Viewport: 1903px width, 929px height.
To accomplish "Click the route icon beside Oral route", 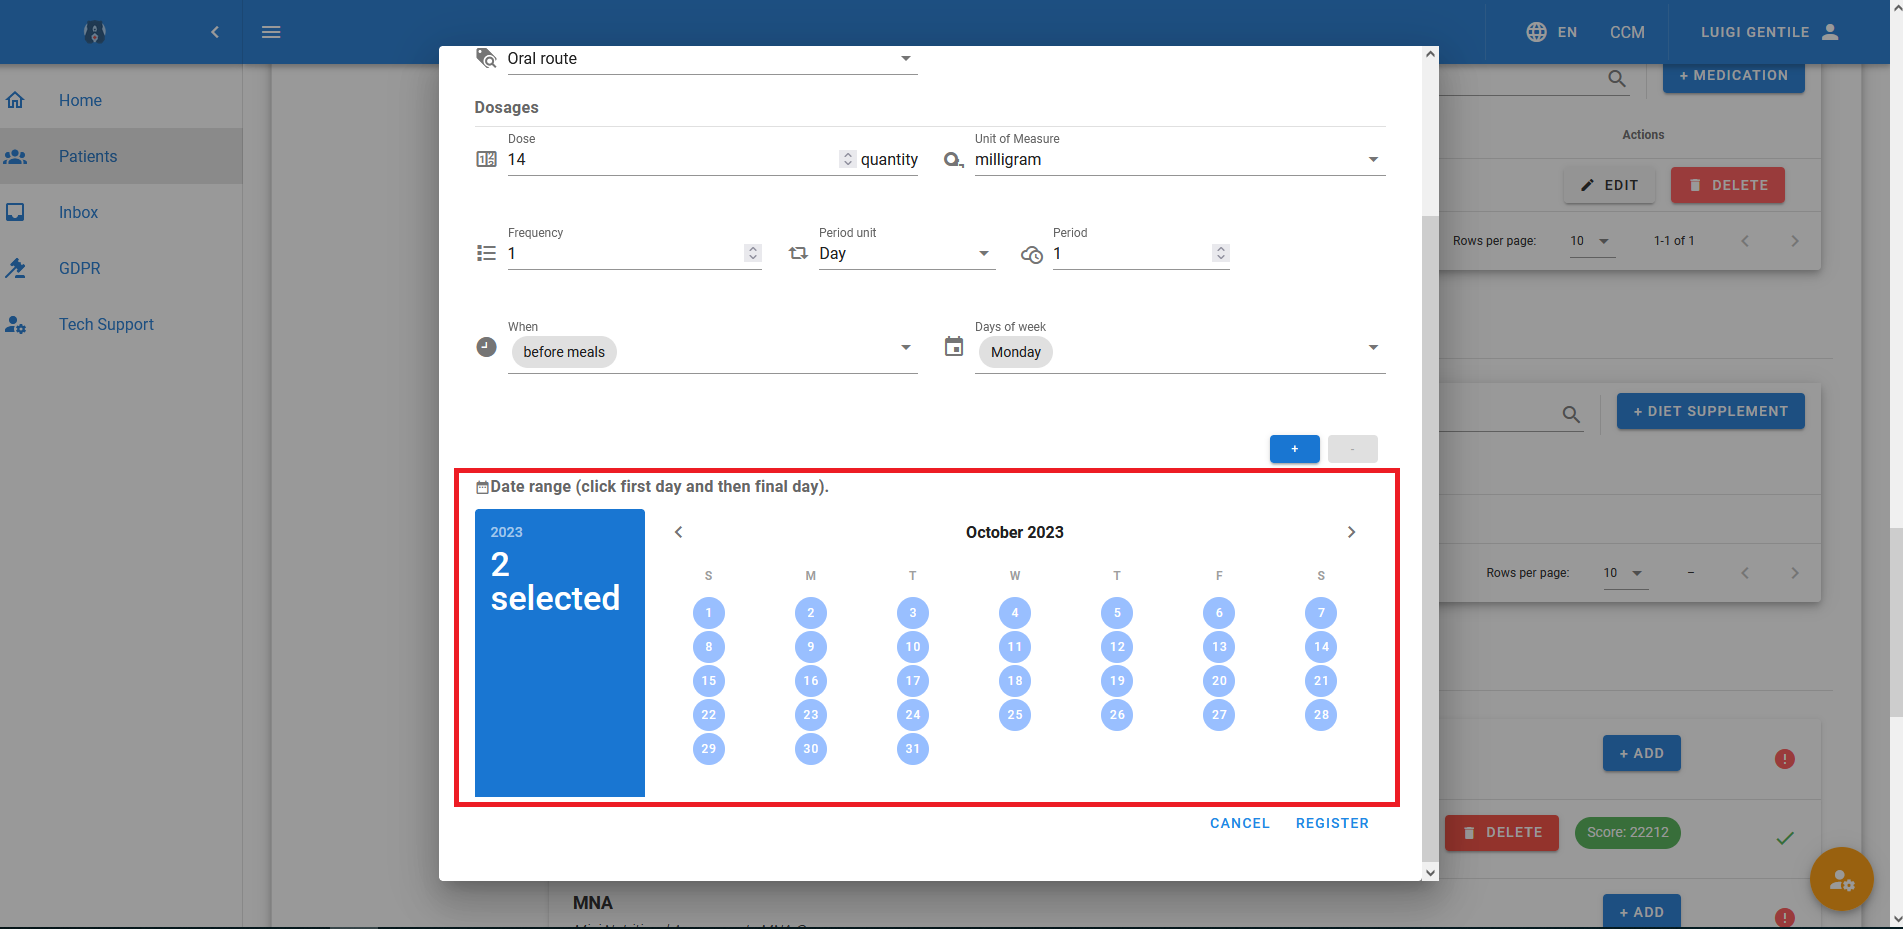I will click(x=486, y=58).
